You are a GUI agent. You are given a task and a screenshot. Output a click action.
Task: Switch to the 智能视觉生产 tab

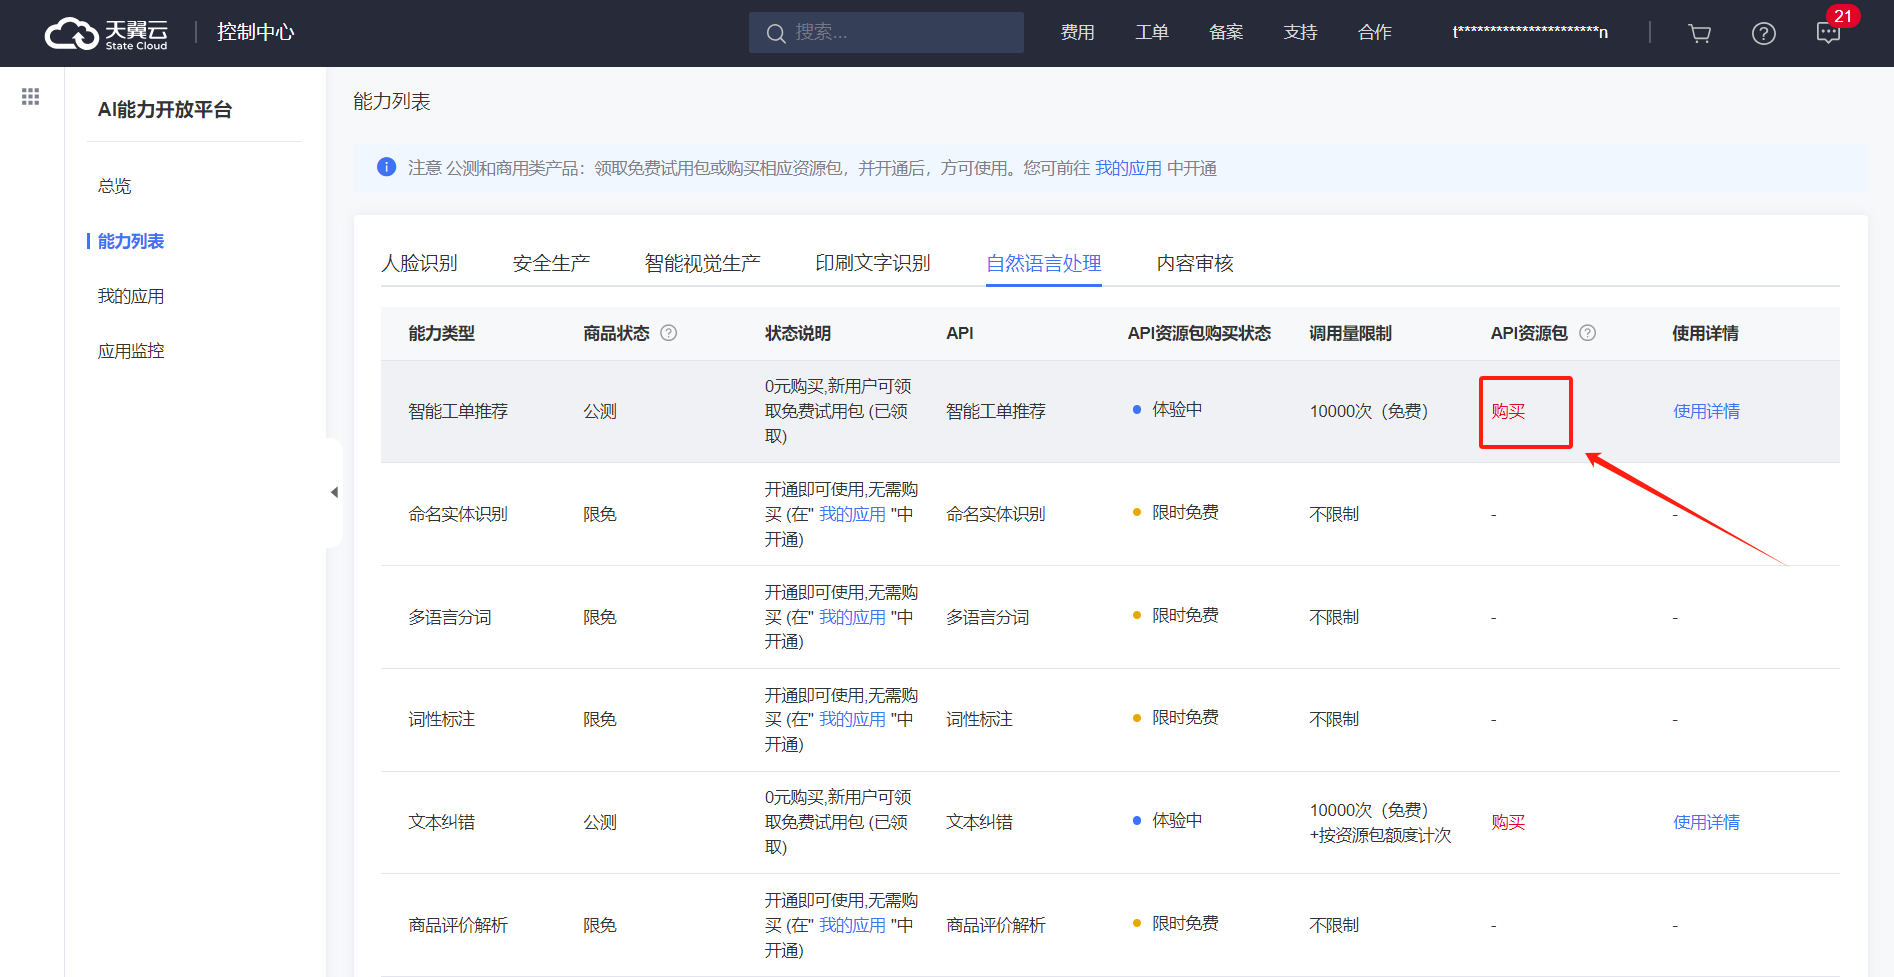pyautogui.click(x=702, y=263)
